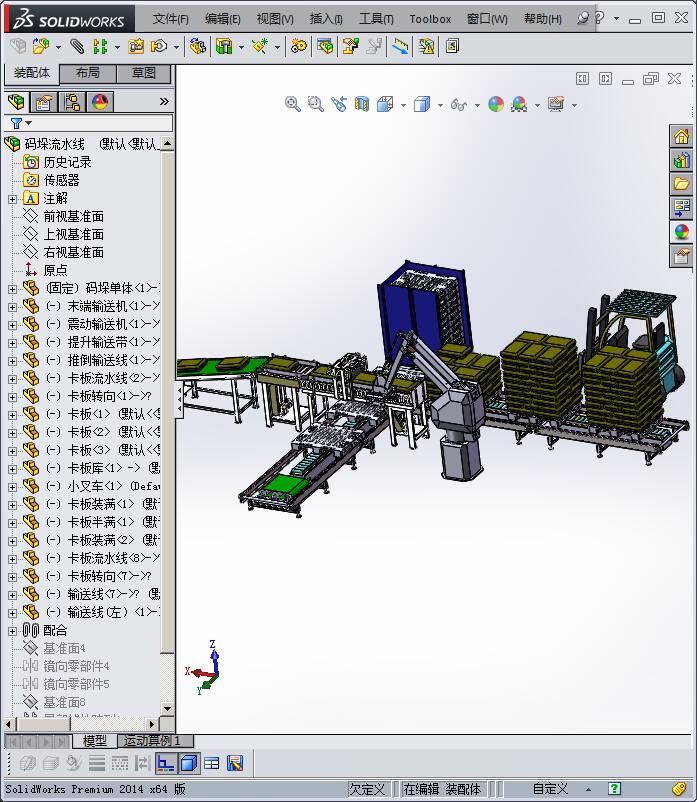Open dropdown arrow beside Assembly Features
697x802 pixels.
pos(241,47)
